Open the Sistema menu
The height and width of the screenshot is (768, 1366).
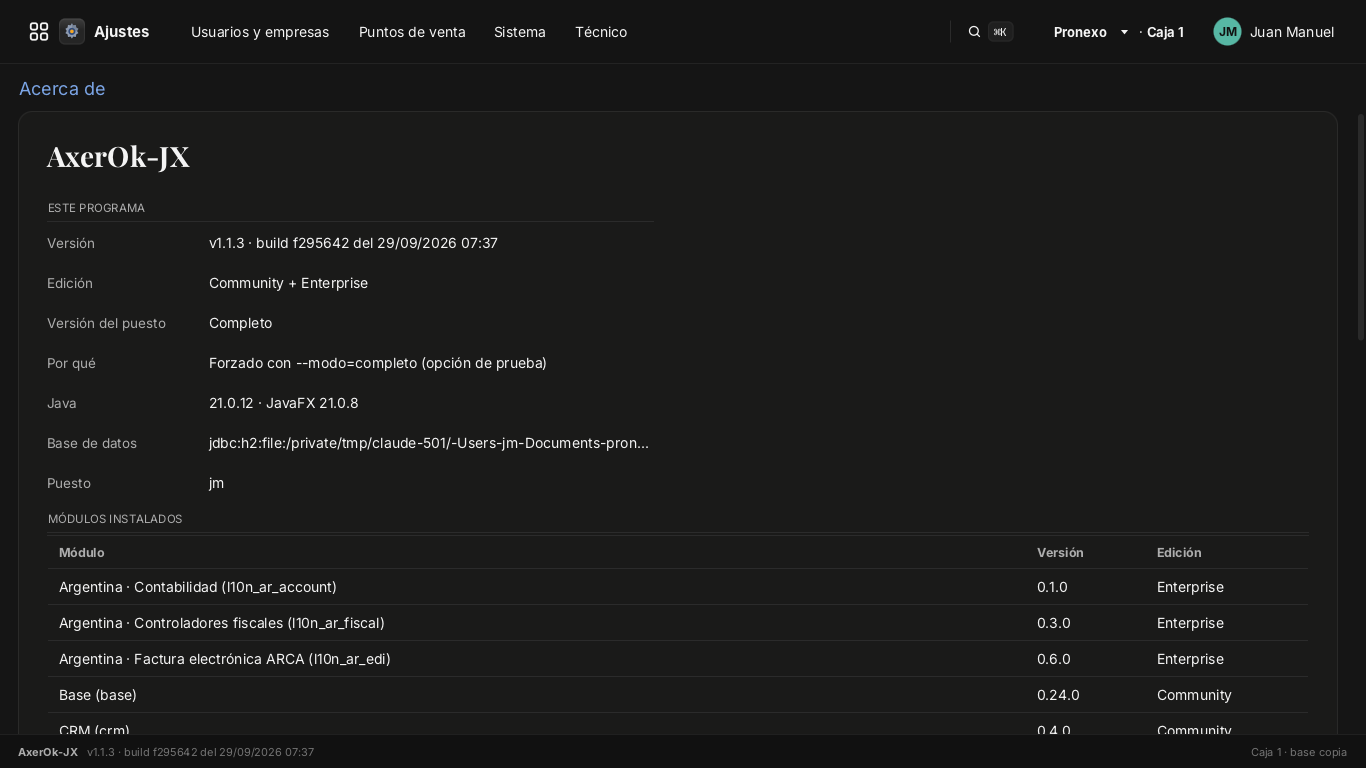(520, 32)
